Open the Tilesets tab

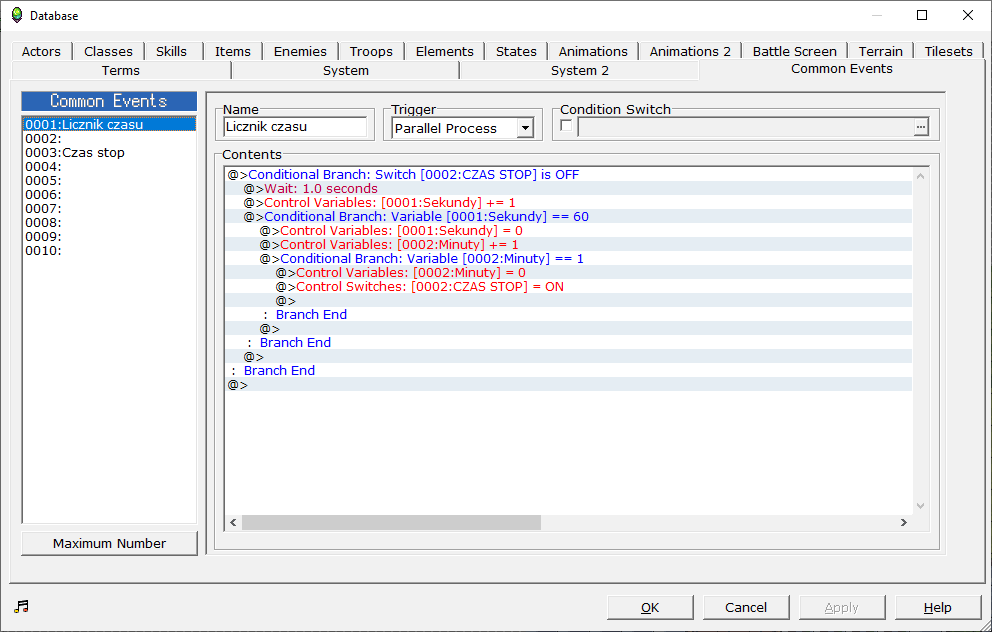click(x=948, y=51)
